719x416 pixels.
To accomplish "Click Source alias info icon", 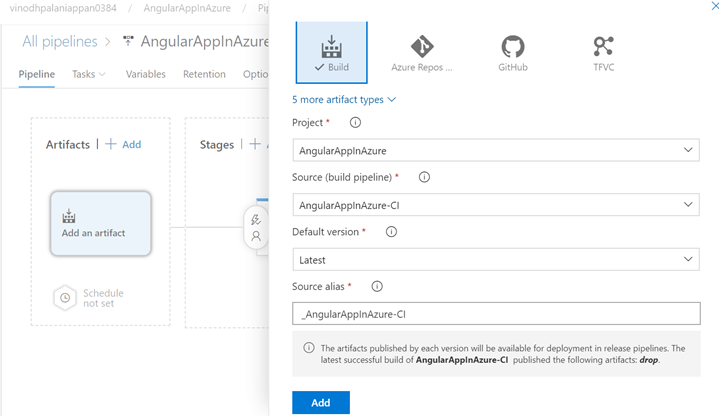I will [x=377, y=286].
